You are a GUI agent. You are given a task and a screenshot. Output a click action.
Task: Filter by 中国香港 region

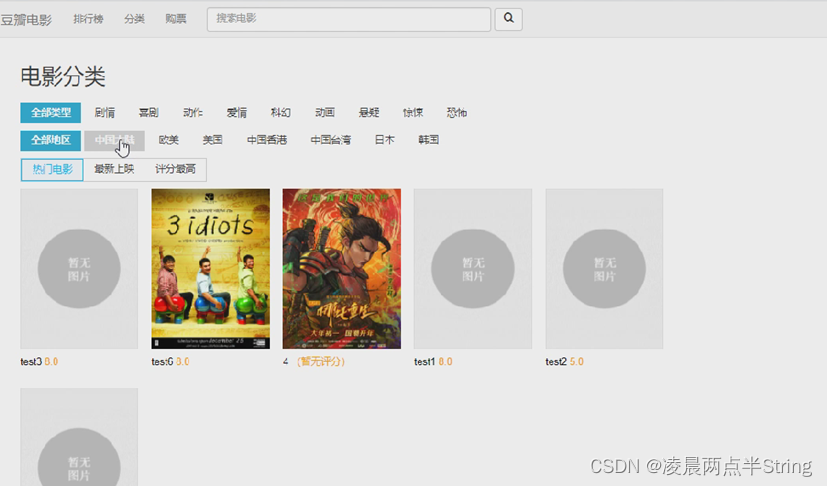pos(267,140)
